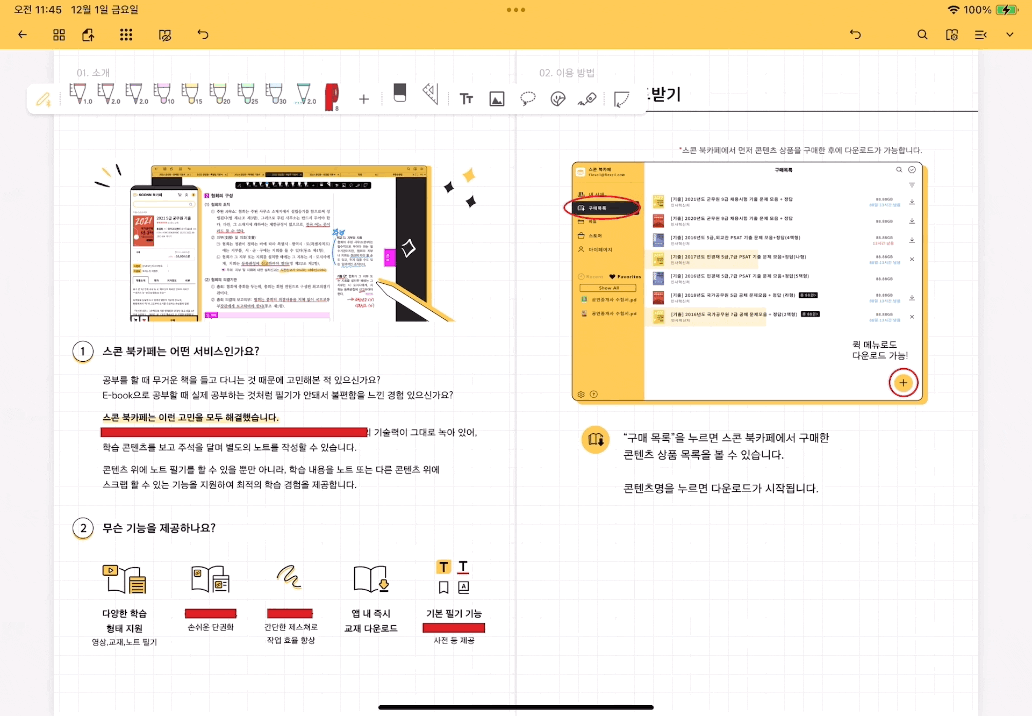Select the laser pointer tool
Image resolution: width=1032 pixels, height=716 pixels.
coord(587,99)
